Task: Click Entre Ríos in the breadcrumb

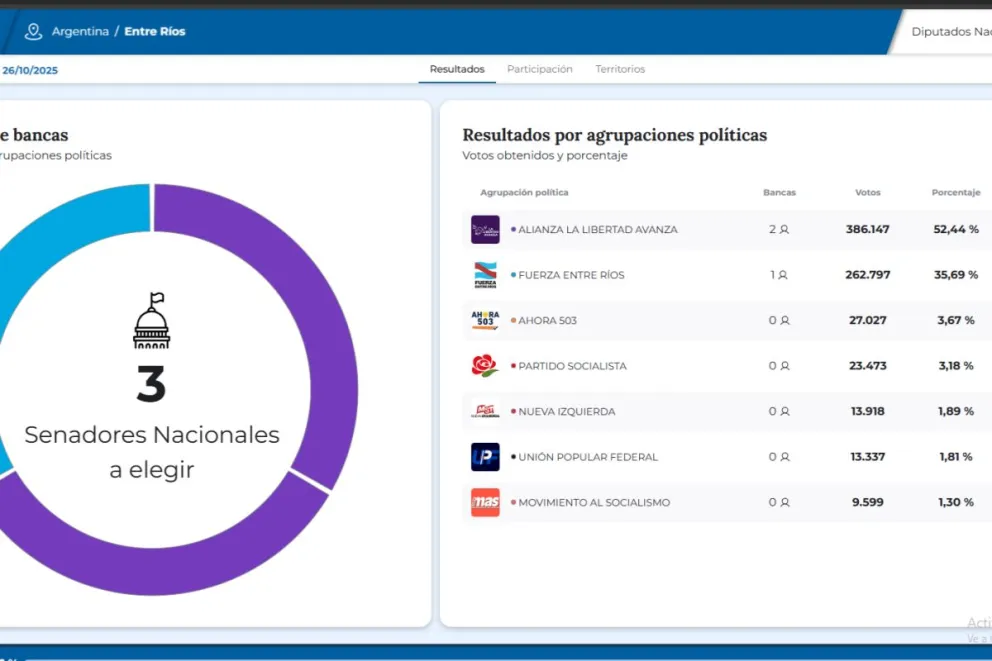Action: (155, 31)
